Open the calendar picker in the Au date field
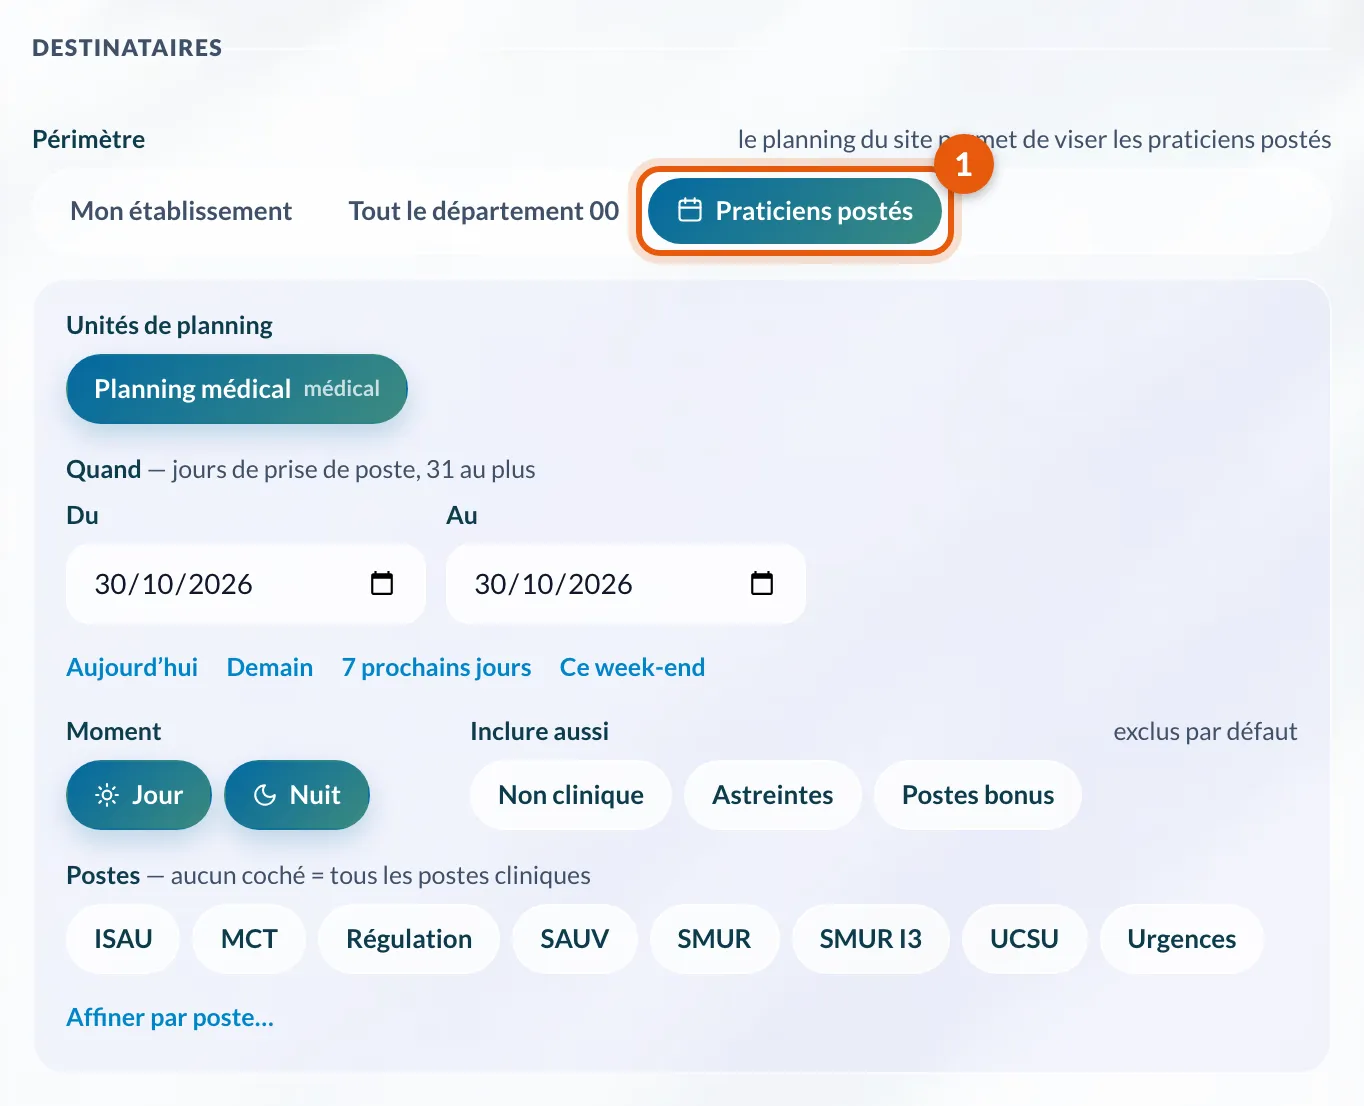 pyautogui.click(x=762, y=583)
